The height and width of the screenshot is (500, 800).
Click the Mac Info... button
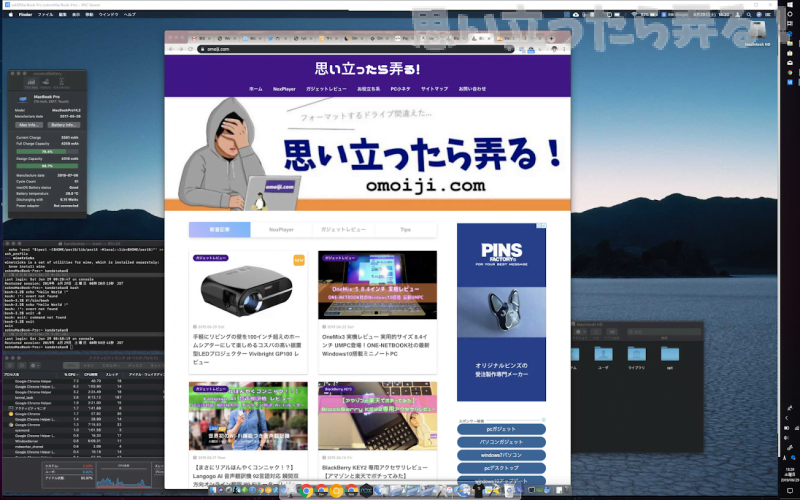click(29, 124)
